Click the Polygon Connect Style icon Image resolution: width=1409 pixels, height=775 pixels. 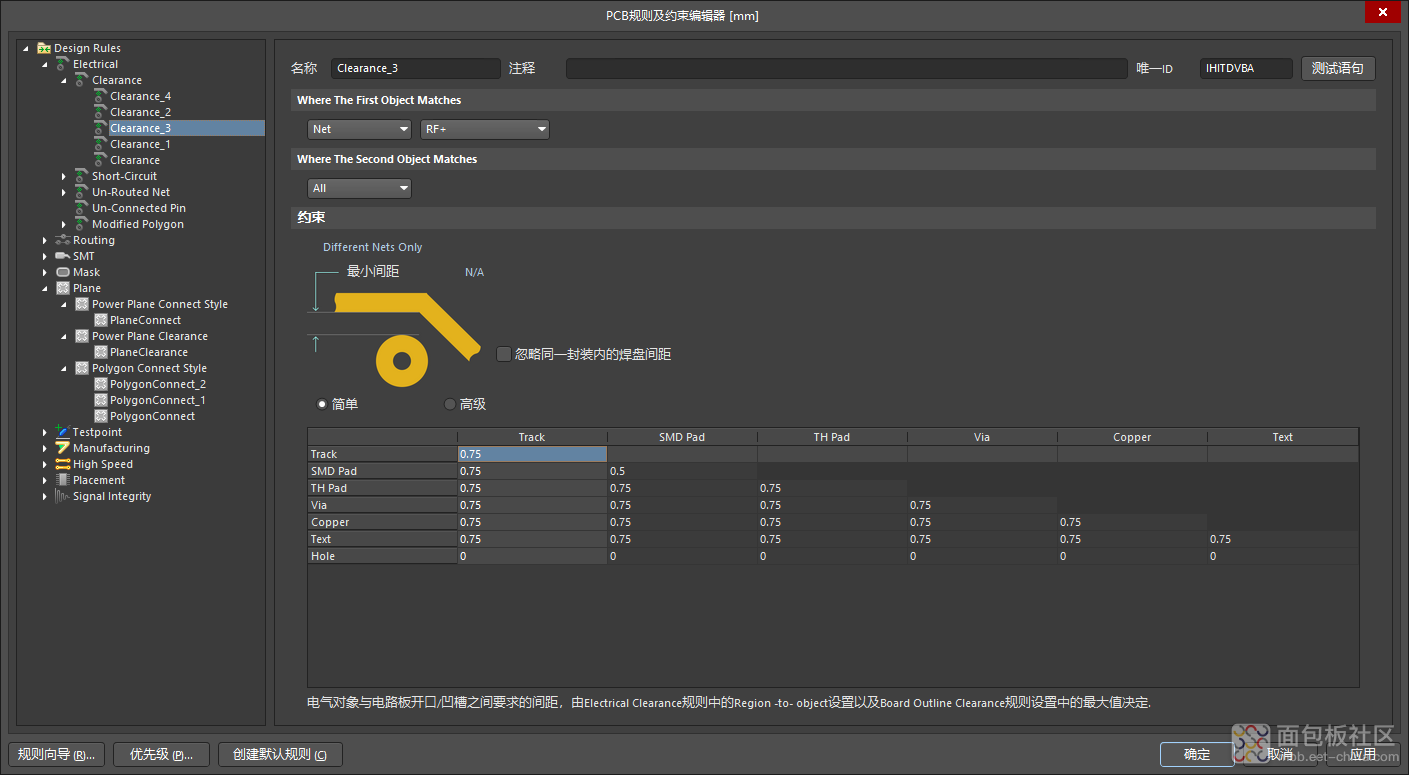pyautogui.click(x=82, y=368)
